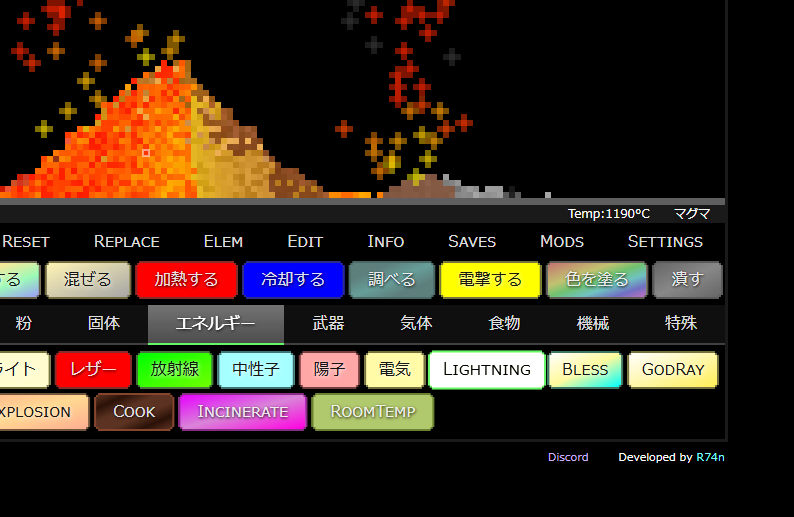
Task: Switch to the 武器 weapons category tab
Action: (328, 323)
